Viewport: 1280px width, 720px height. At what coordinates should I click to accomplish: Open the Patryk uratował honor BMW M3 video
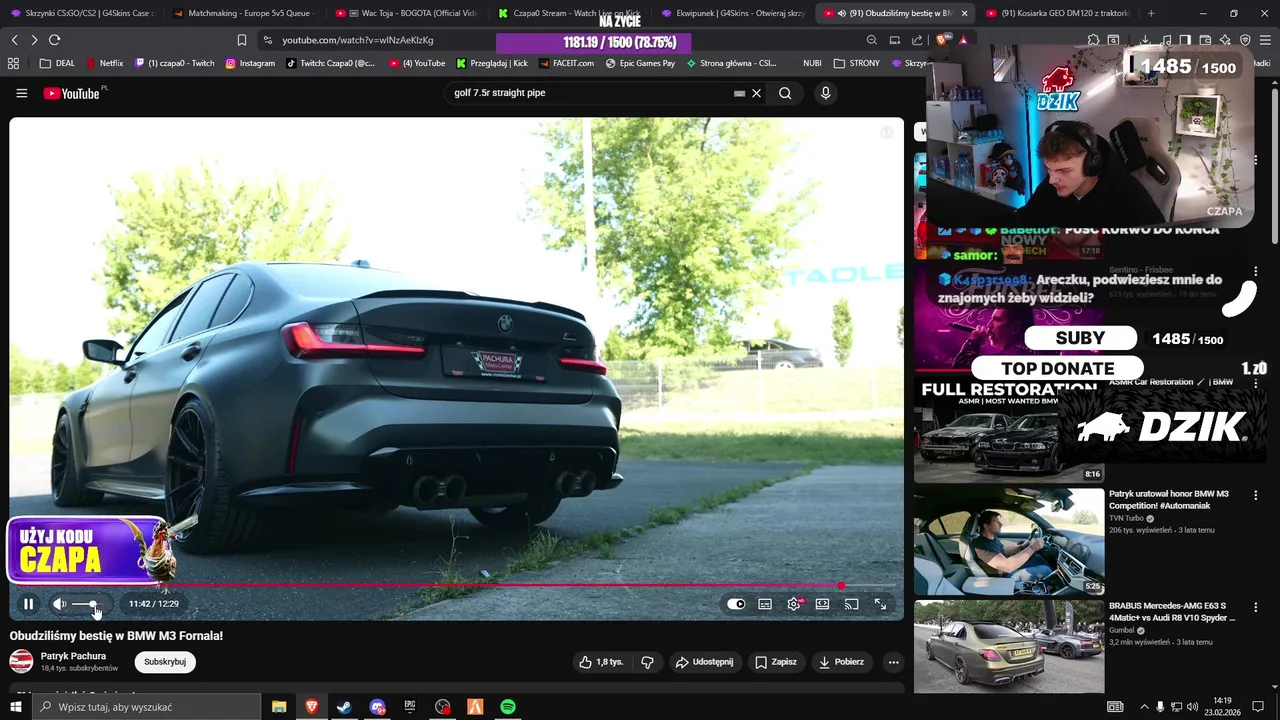pos(1009,541)
